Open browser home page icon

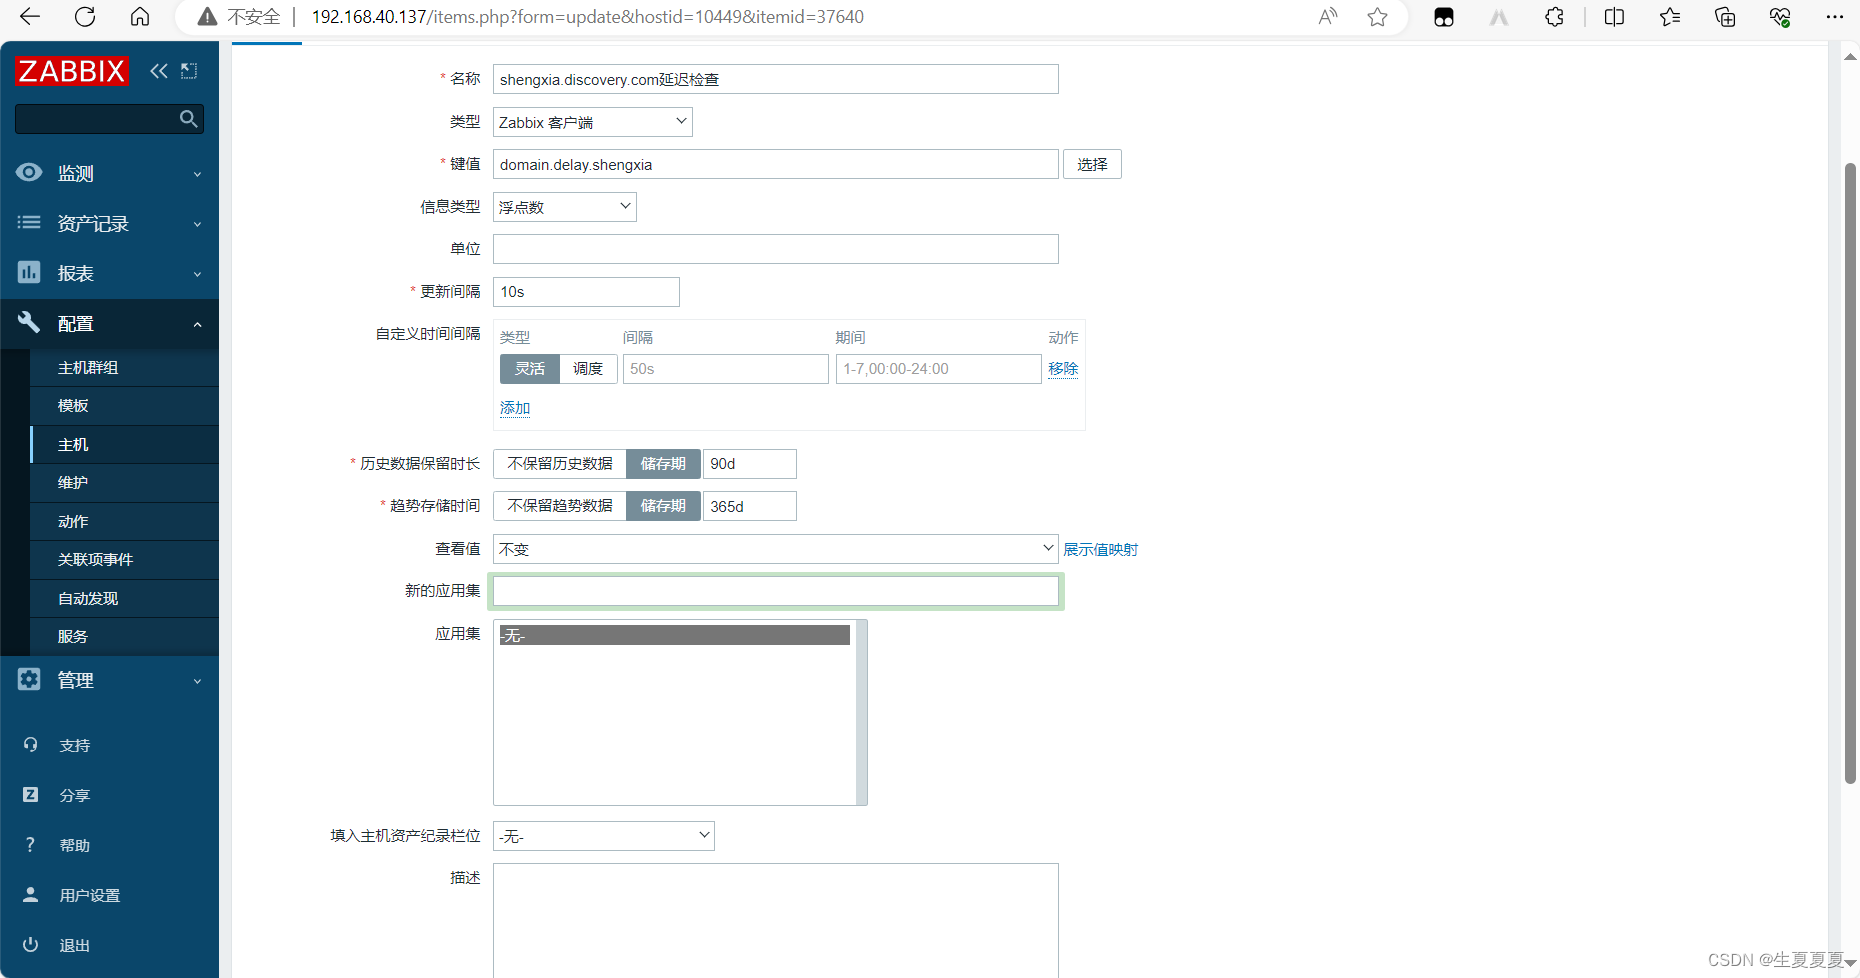click(140, 16)
